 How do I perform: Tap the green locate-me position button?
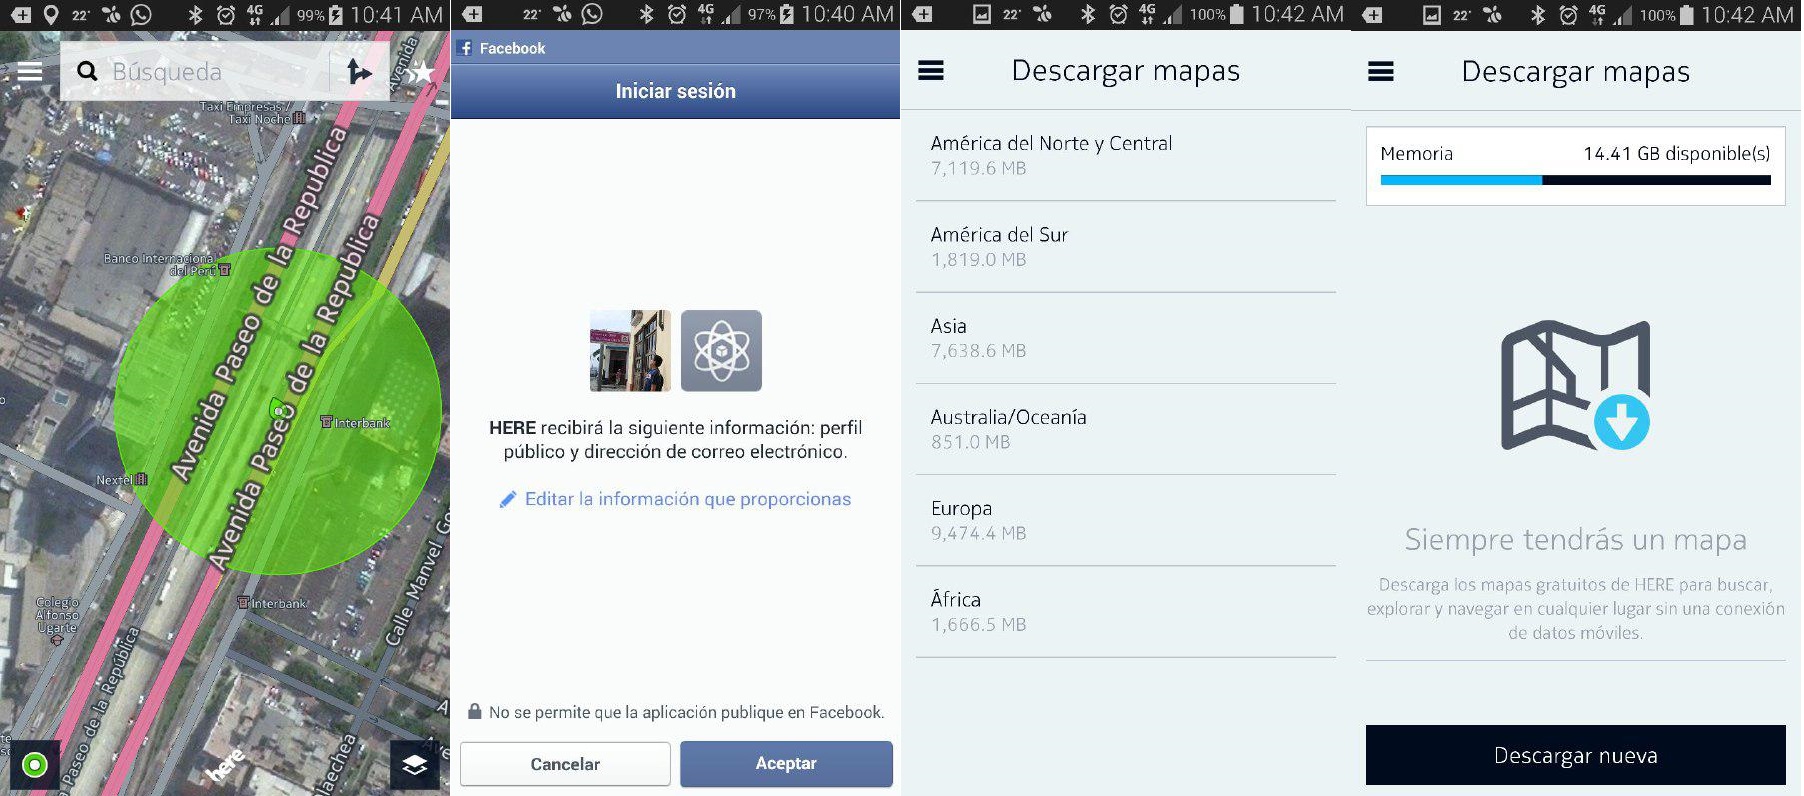35,765
